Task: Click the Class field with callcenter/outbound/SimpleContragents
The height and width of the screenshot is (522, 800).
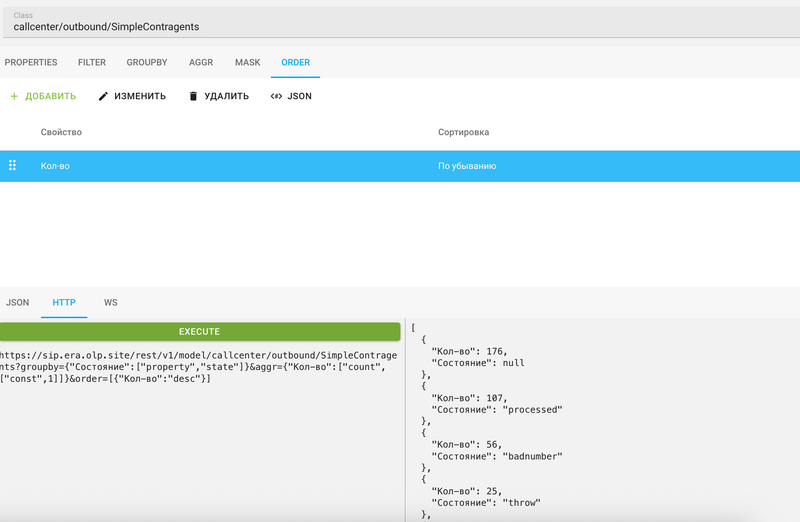Action: (x=400, y=27)
